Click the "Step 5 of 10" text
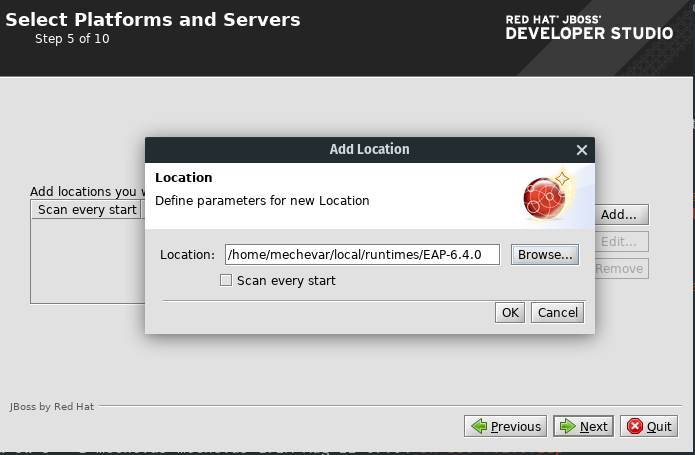Viewport: 695px width, 455px height. pyautogui.click(x=72, y=39)
